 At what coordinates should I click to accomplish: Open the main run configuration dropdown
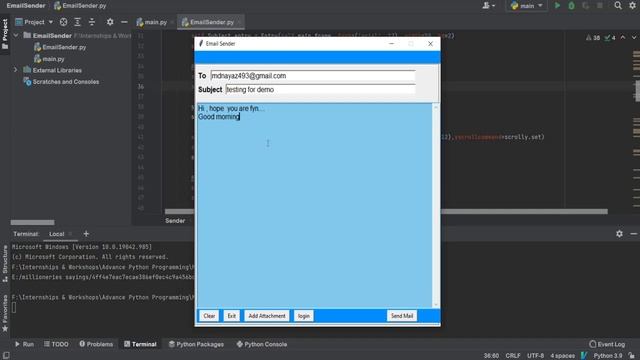click(x=527, y=6)
